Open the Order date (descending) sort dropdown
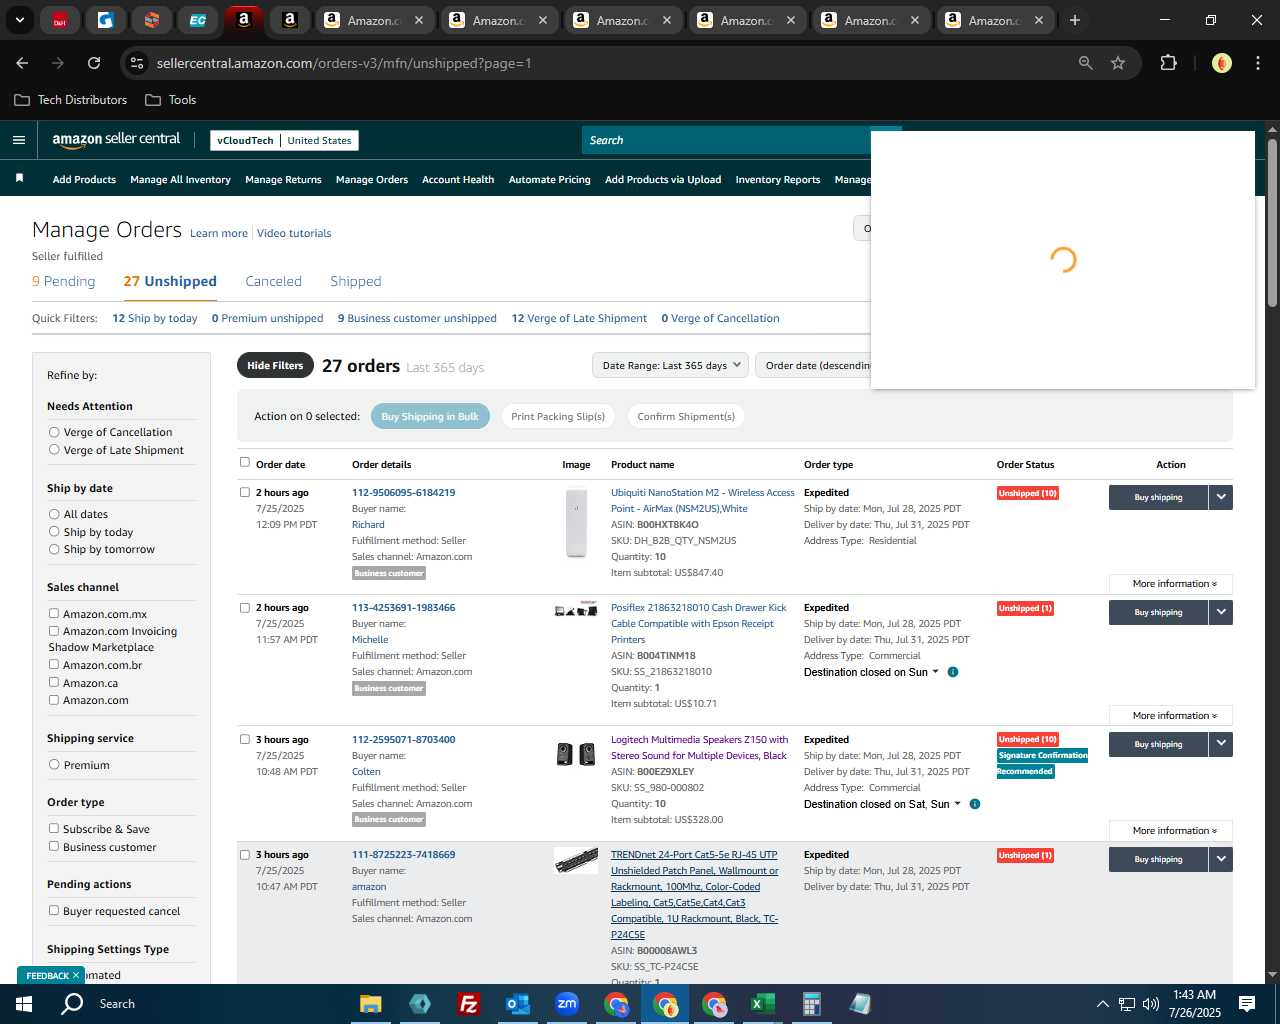 tap(814, 365)
